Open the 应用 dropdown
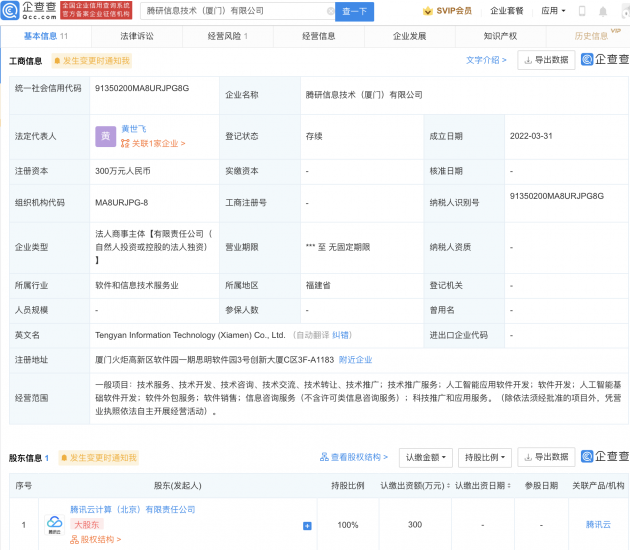 (x=553, y=11)
